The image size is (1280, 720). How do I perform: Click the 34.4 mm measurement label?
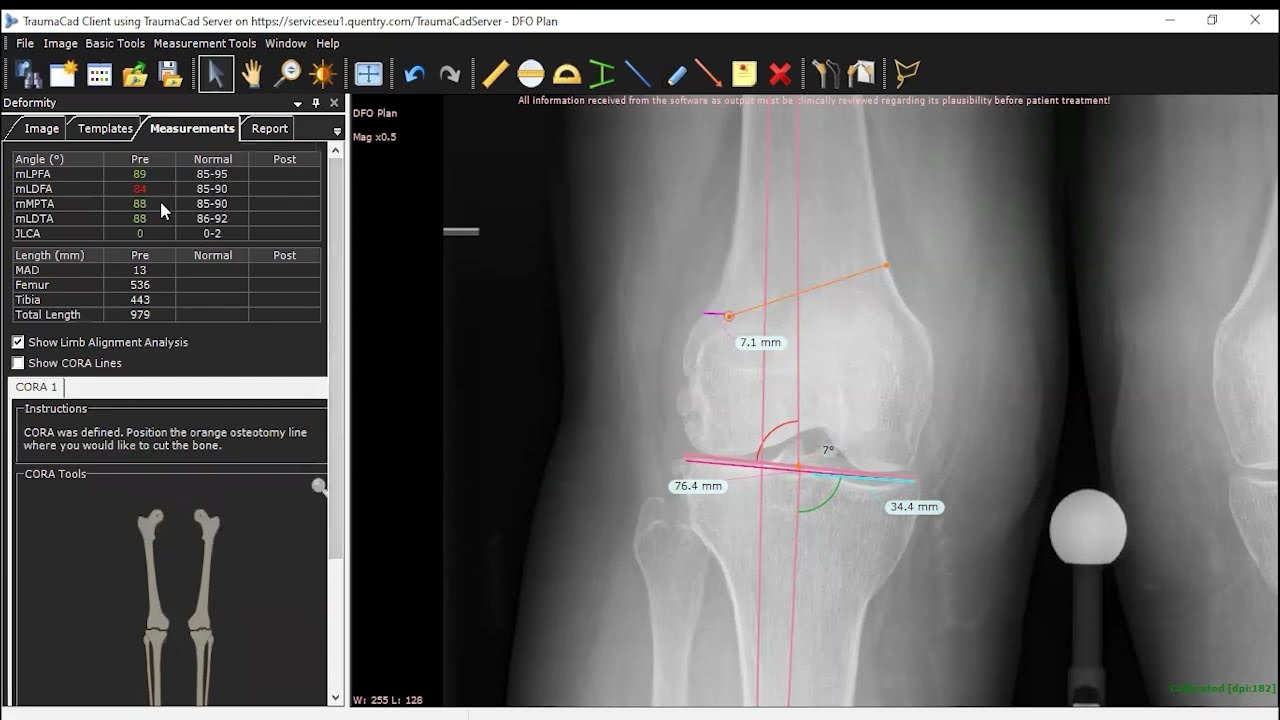pos(914,507)
